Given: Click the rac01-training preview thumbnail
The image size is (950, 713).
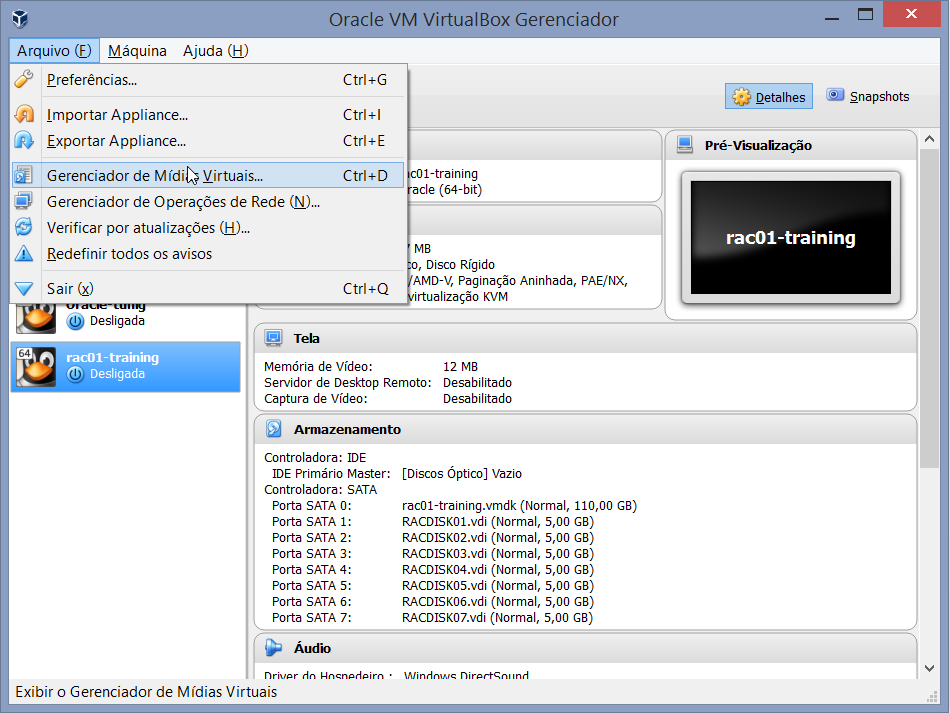Looking at the screenshot, I should [791, 237].
